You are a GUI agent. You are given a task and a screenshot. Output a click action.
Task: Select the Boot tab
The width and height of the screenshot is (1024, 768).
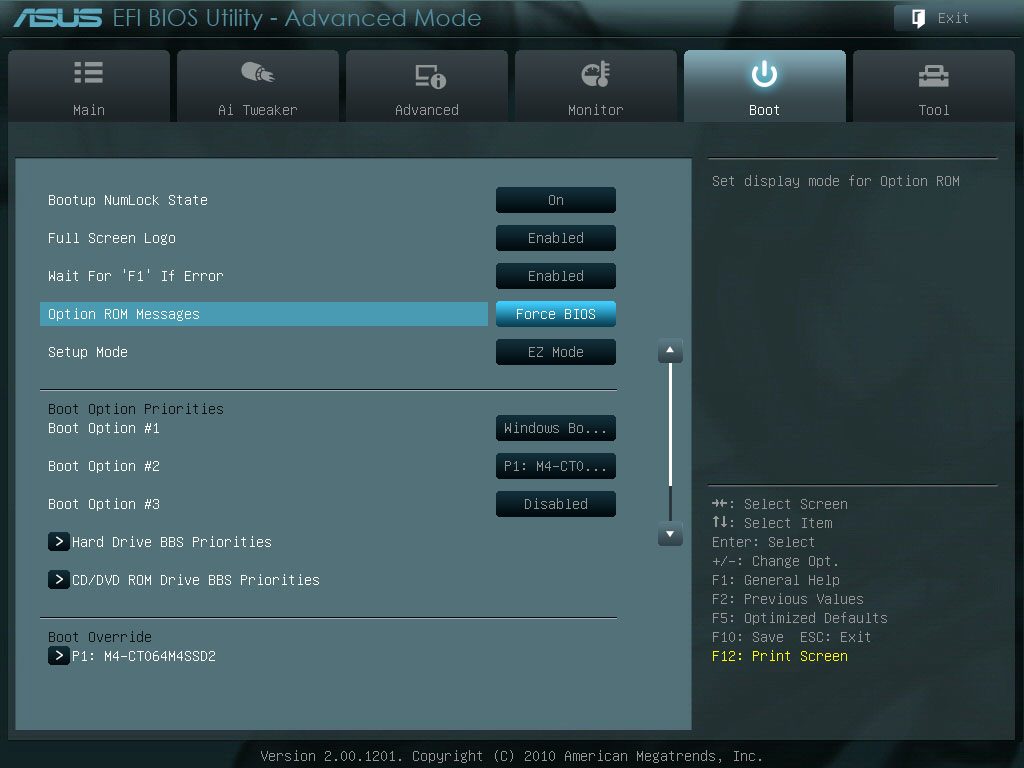[765, 86]
